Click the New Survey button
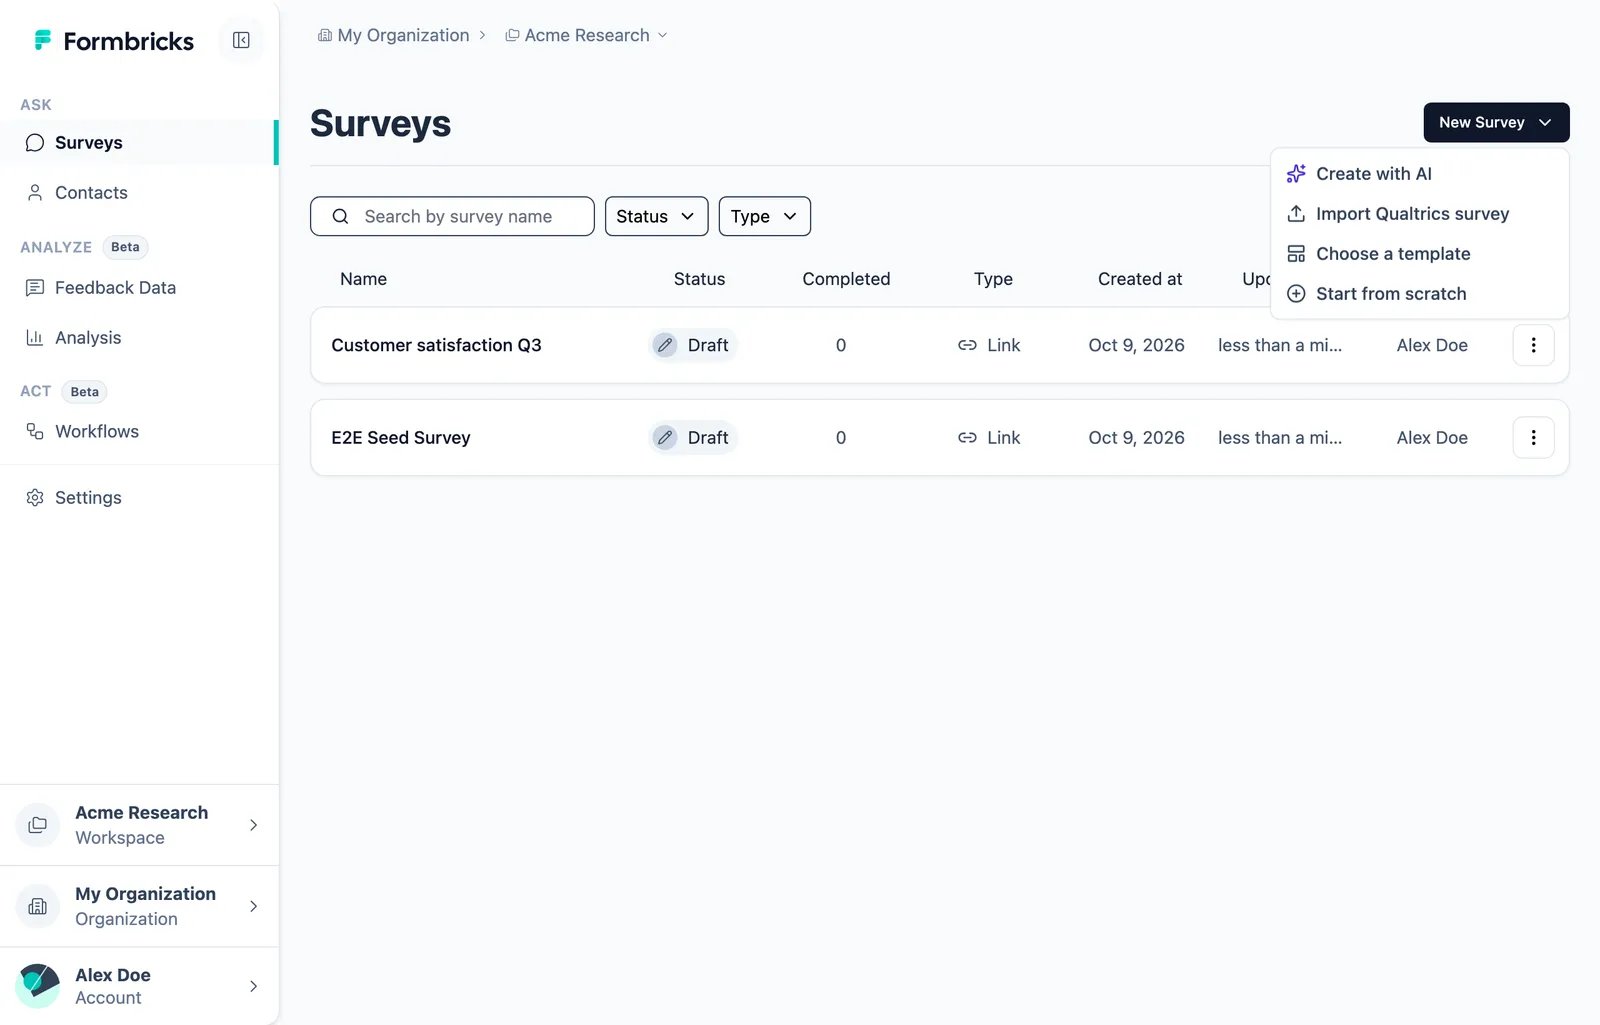The height and width of the screenshot is (1025, 1600). [1496, 122]
